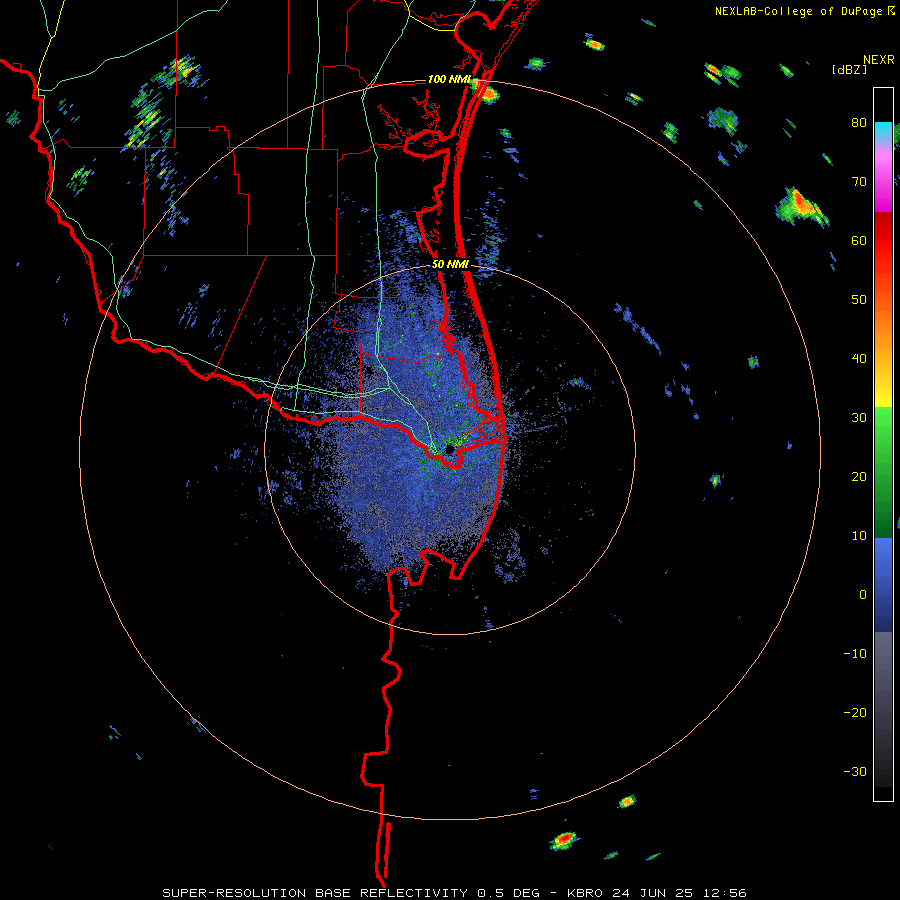Click the -30 value on the dBZ scale
Viewport: 900px width, 900px height.
[x=855, y=771]
